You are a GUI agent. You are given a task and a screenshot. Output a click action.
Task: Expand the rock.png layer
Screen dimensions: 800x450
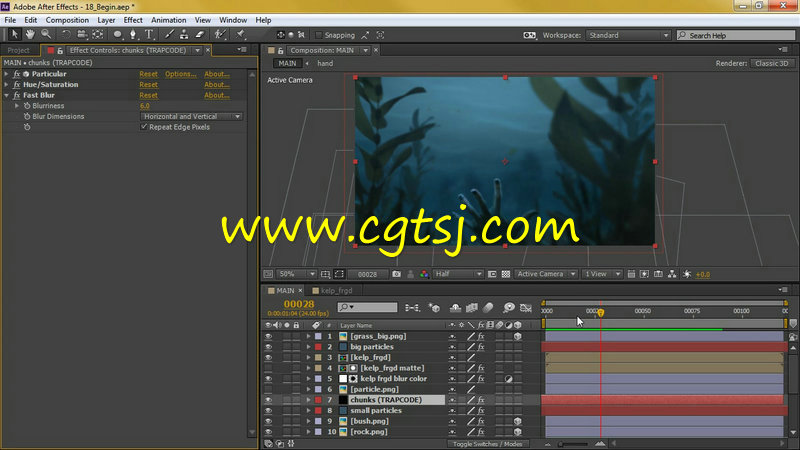308,432
